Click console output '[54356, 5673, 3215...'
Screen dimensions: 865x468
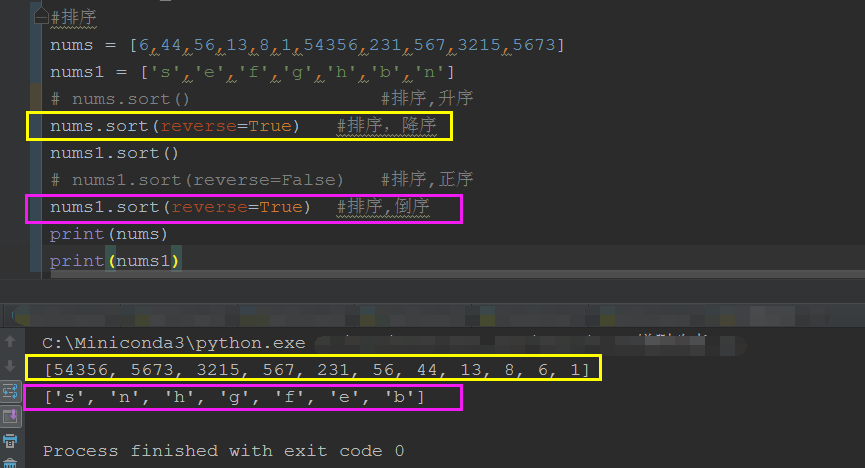[317, 370]
